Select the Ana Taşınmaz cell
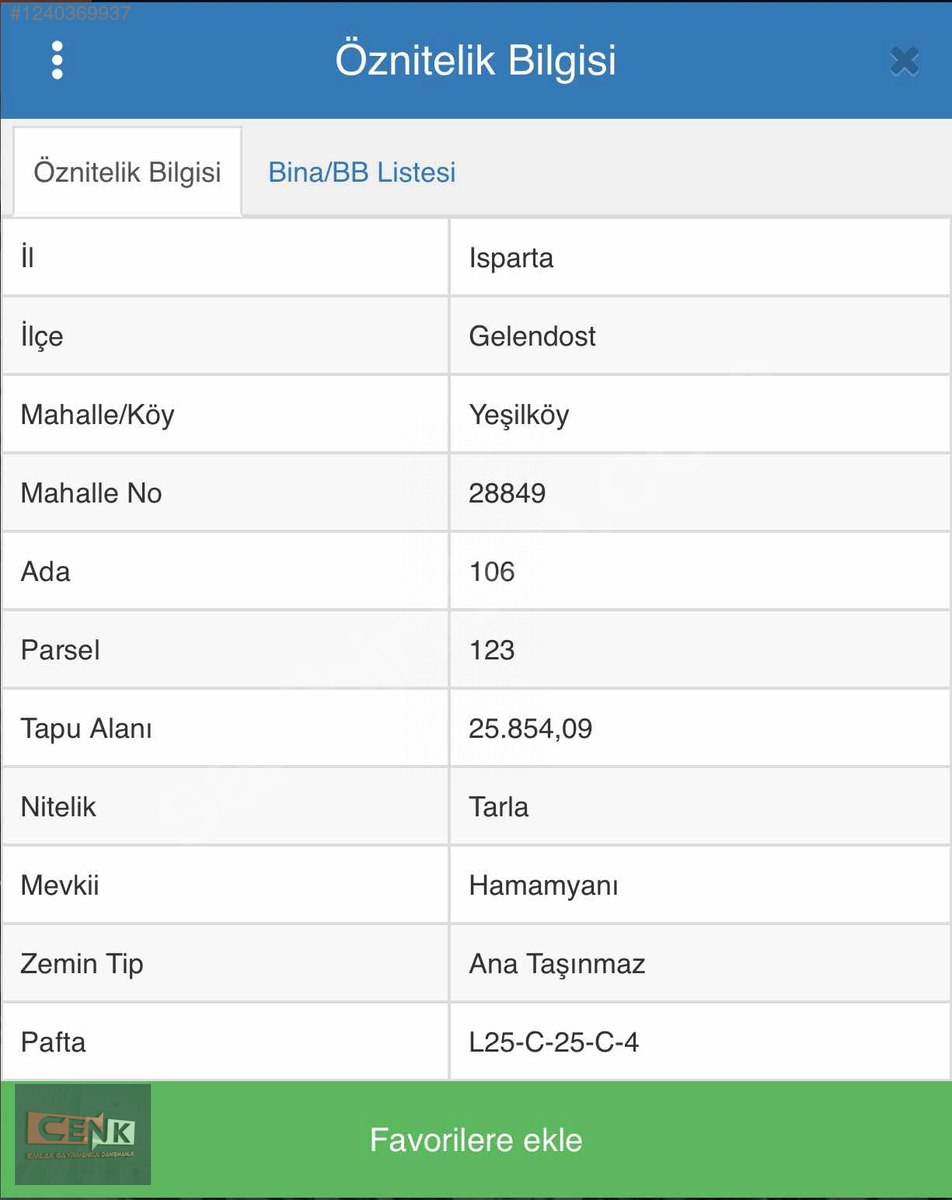 [x=699, y=963]
